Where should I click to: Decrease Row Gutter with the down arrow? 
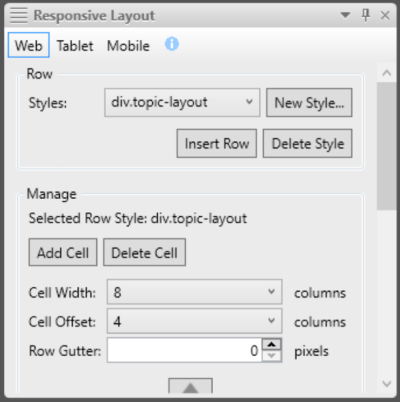272,356
